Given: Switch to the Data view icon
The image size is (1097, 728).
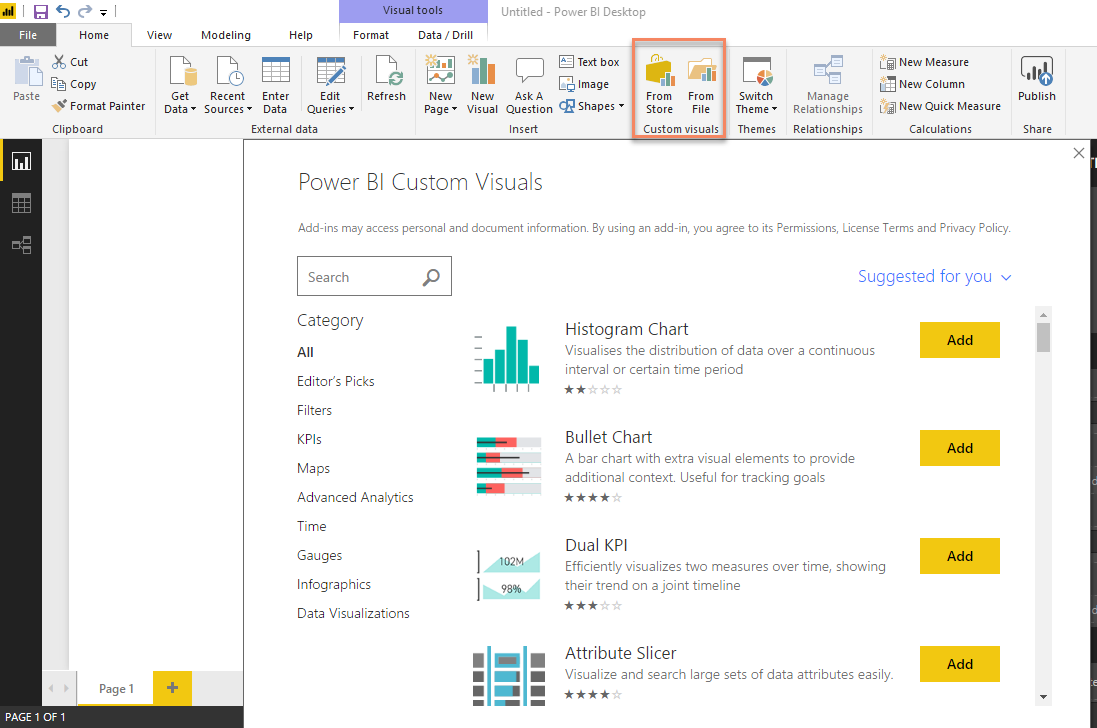Looking at the screenshot, I should [20, 202].
